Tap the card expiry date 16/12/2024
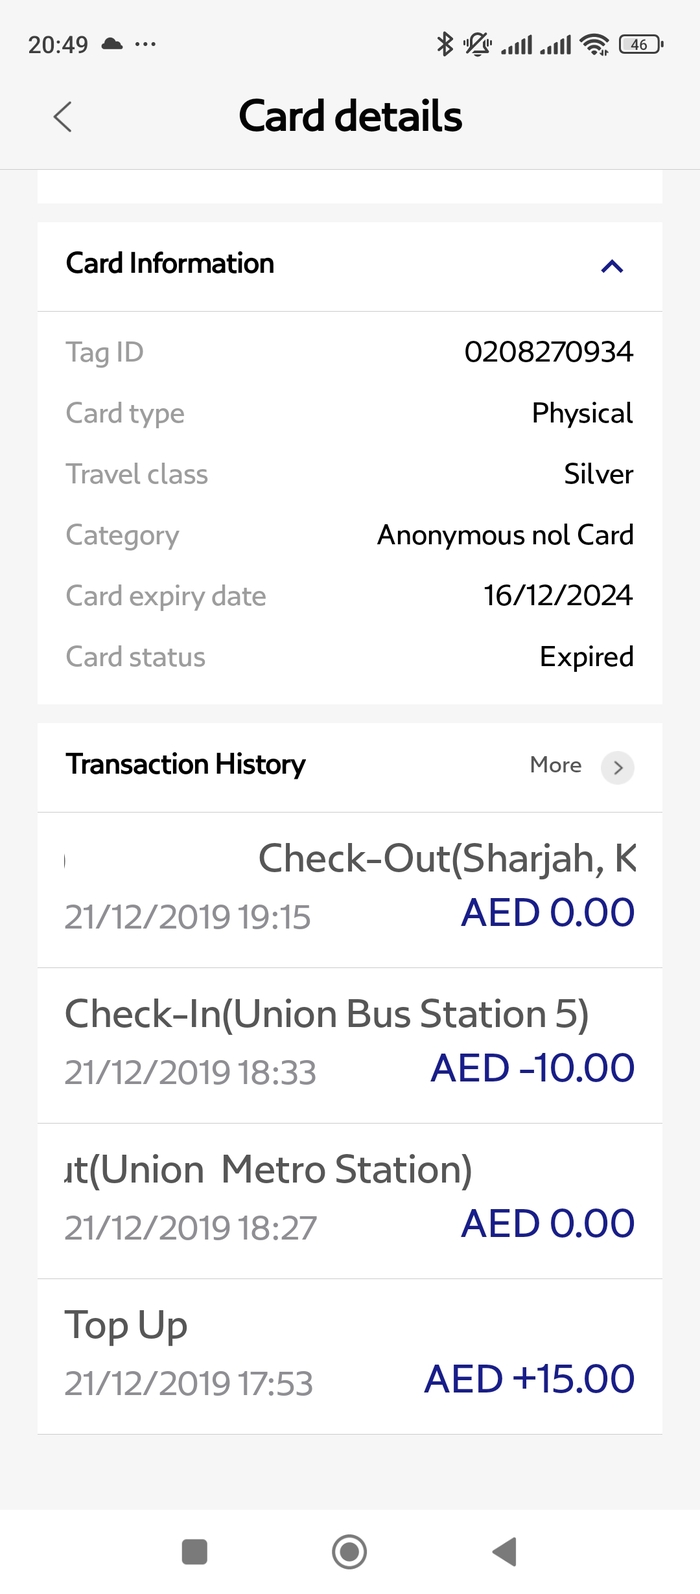Viewport: 700px width, 1594px height. [x=558, y=596]
